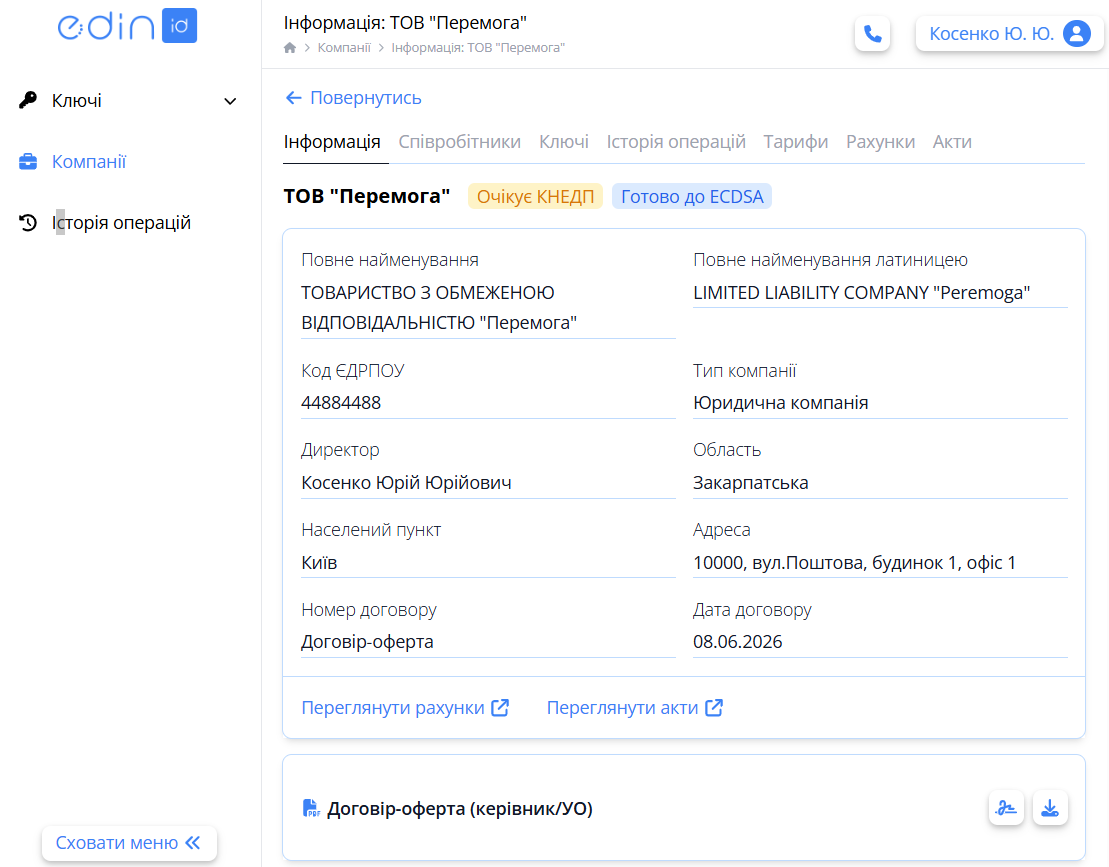Click the edin id logo
Image resolution: width=1109 pixels, height=867 pixels.
(x=127, y=26)
